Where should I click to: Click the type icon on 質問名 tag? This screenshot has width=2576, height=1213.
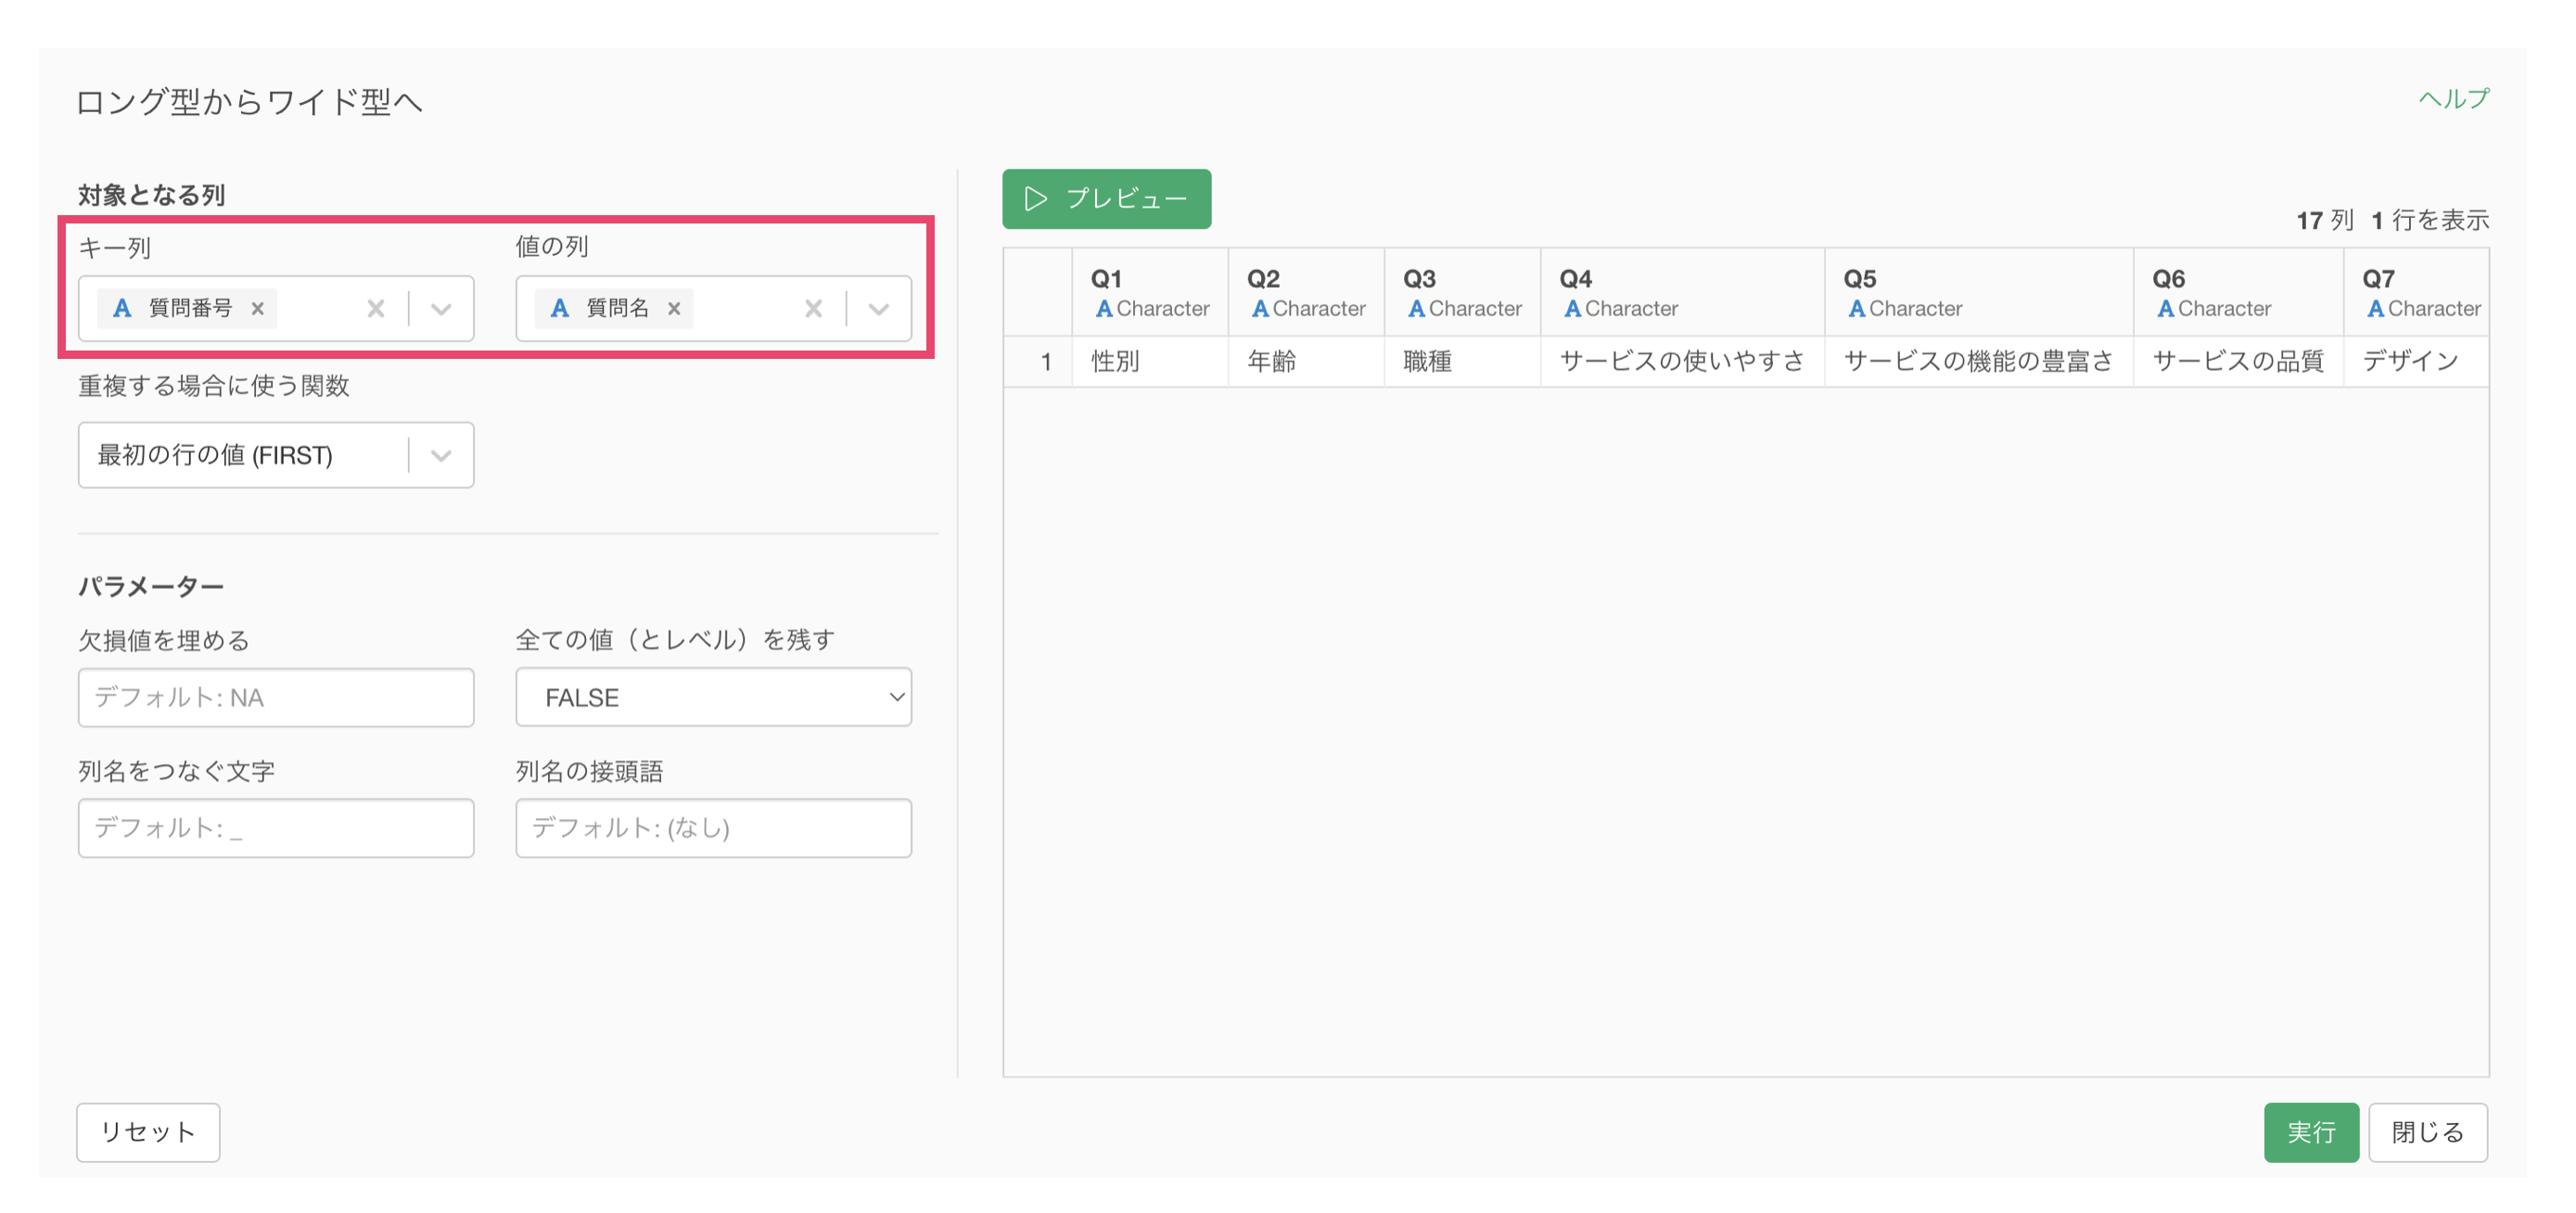click(559, 309)
